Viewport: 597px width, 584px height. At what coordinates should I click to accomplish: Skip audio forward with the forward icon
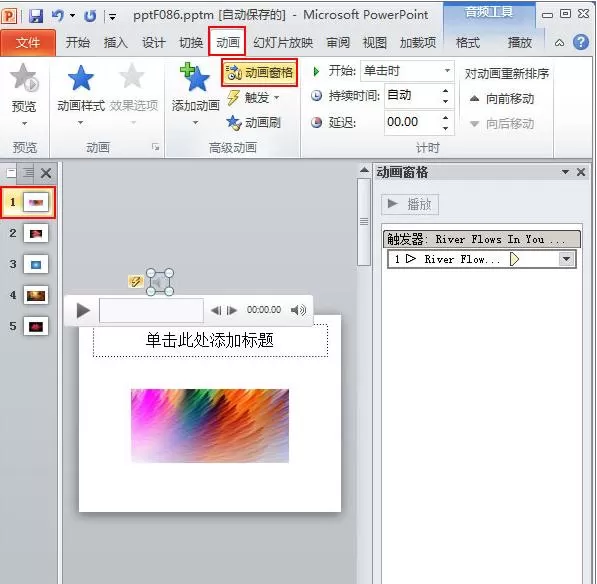[x=231, y=311]
